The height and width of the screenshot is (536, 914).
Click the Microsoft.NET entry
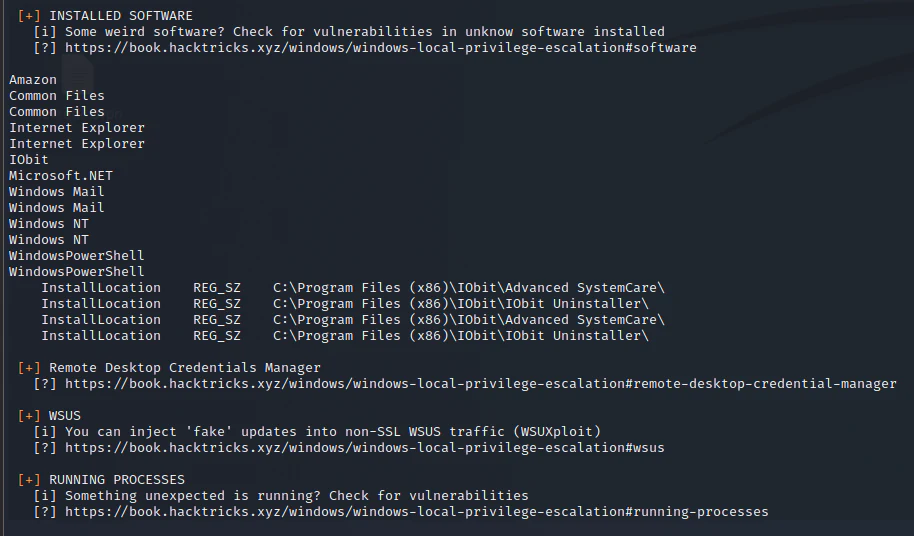[61, 176]
